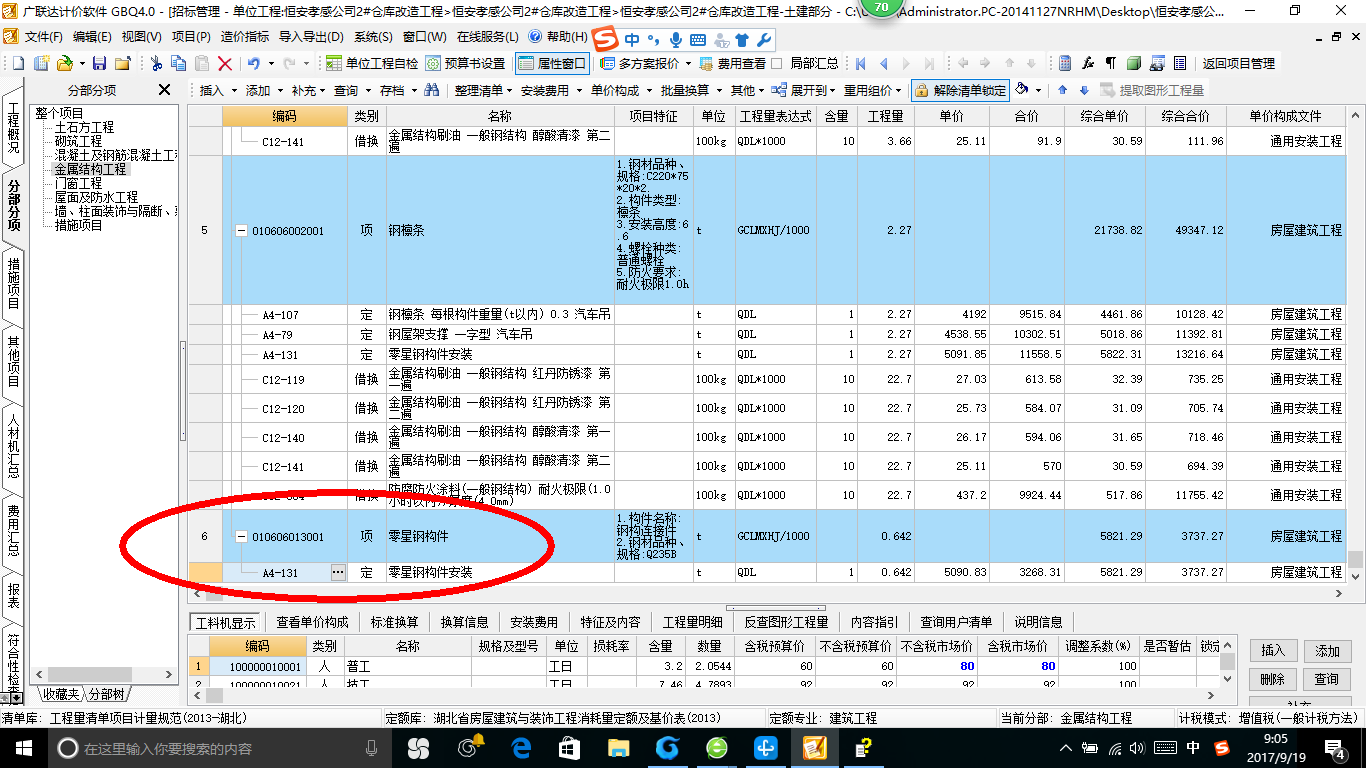
Task: Click the Cut scissors icon
Action: 156,63
